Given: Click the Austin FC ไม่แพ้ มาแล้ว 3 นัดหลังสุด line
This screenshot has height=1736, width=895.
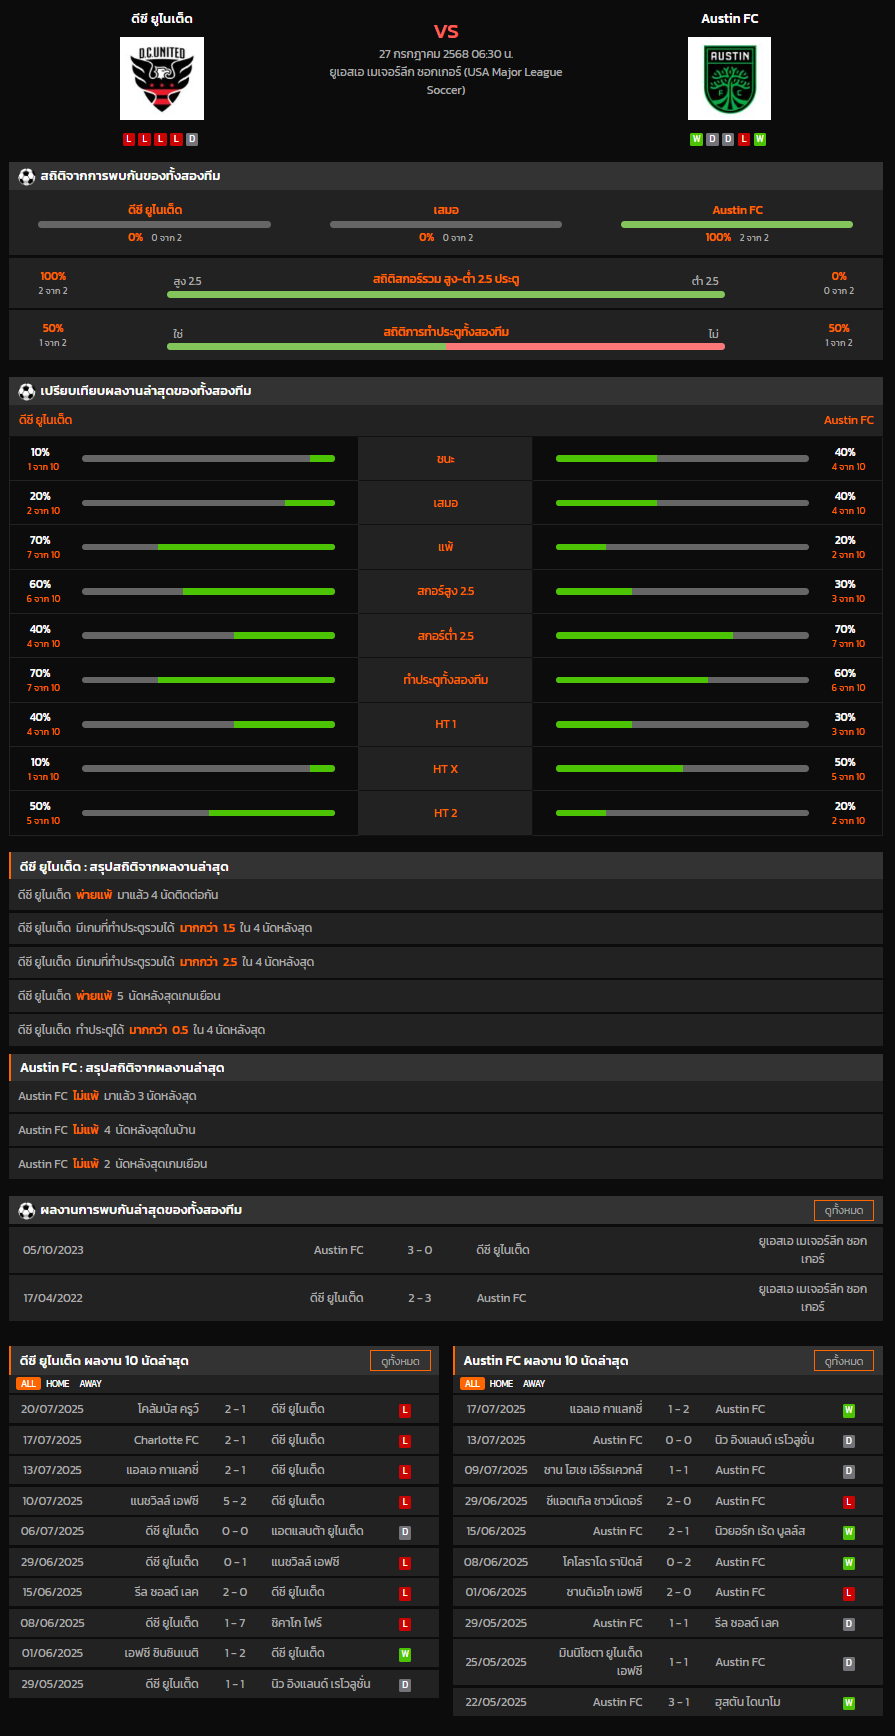Looking at the screenshot, I should [446, 1097].
